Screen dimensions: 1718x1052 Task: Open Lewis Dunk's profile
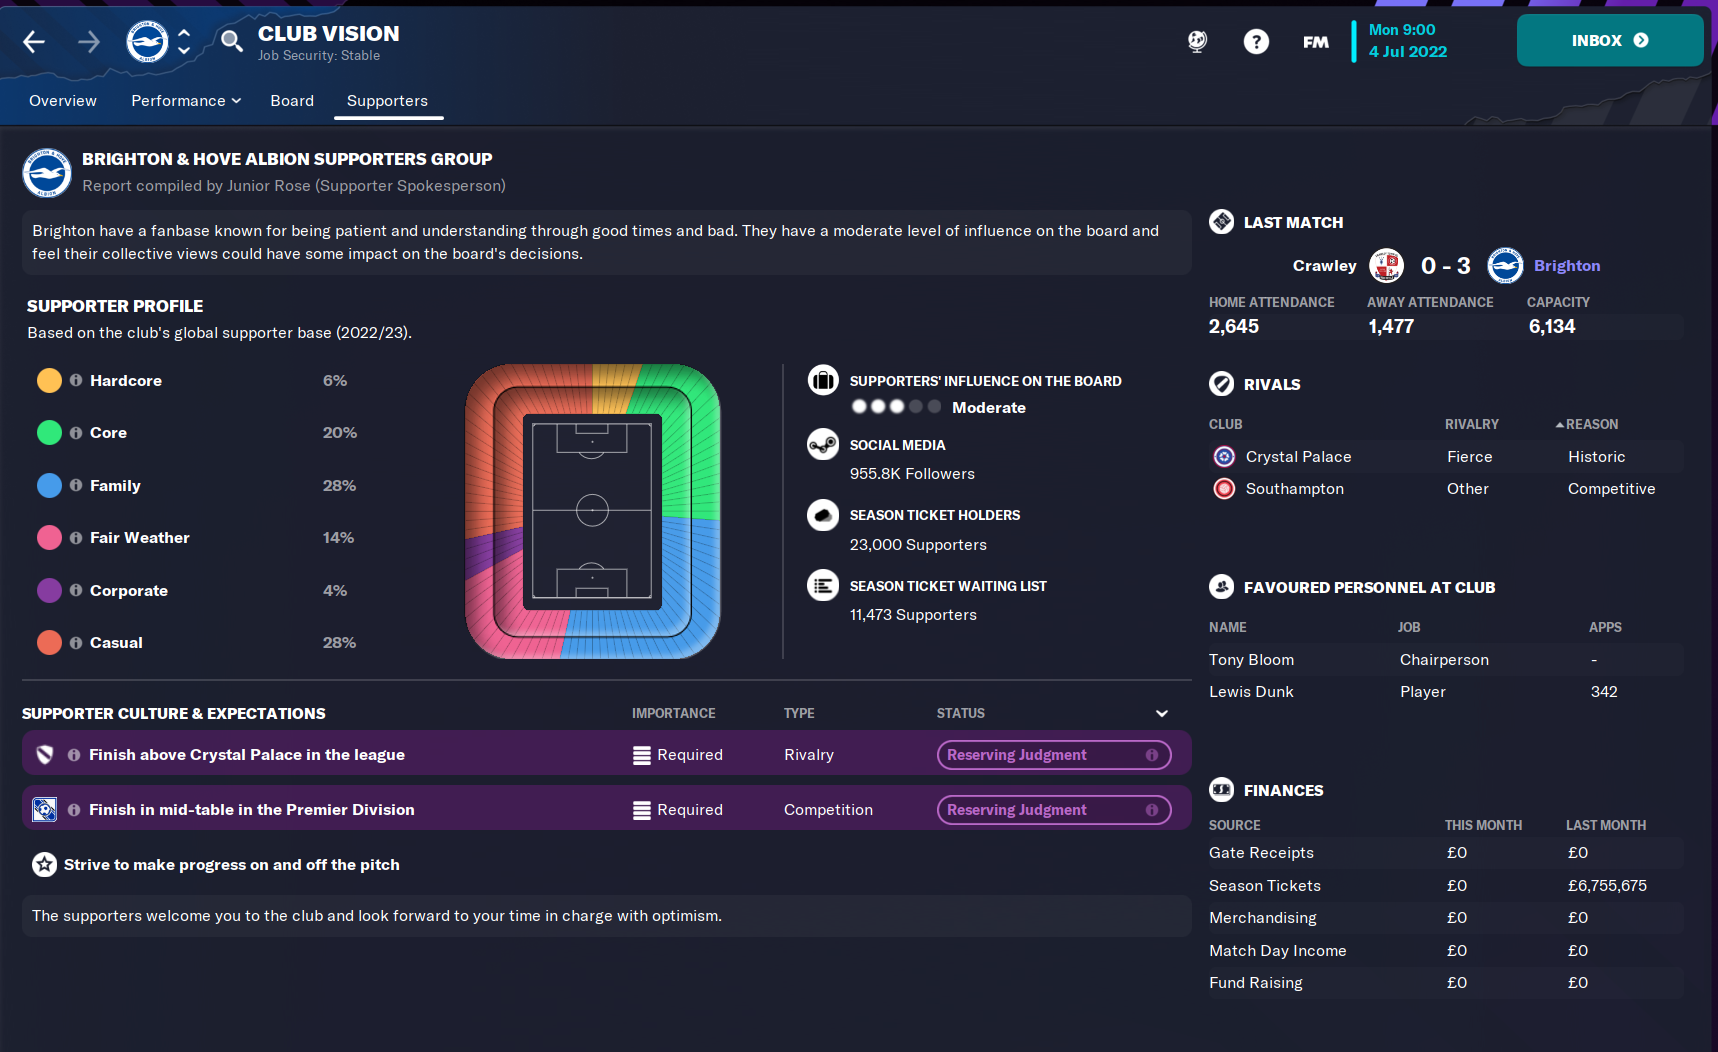coord(1251,692)
